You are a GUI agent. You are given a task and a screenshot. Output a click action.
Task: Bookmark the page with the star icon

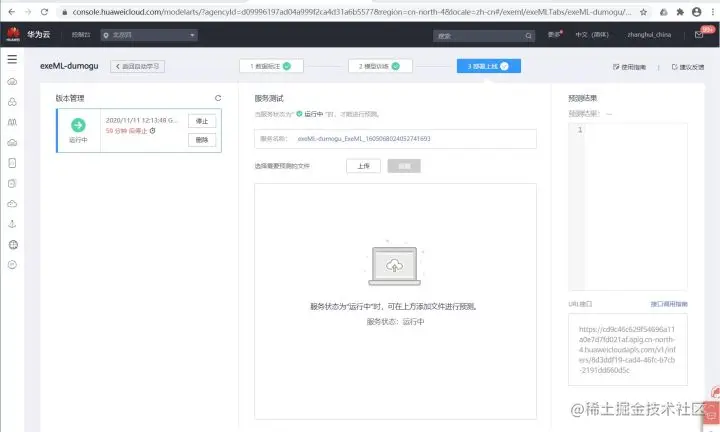pyautogui.click(x=643, y=12)
